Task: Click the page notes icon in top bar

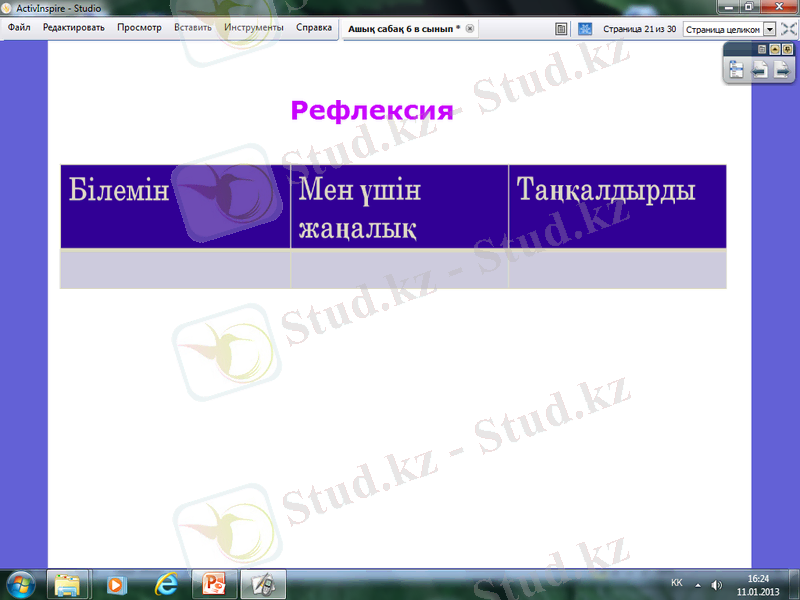Action: (x=562, y=29)
